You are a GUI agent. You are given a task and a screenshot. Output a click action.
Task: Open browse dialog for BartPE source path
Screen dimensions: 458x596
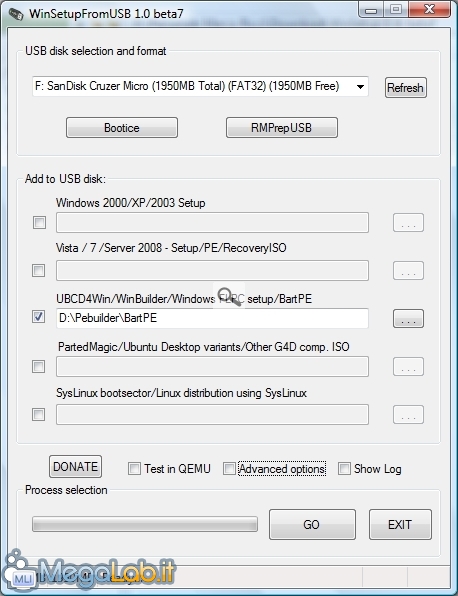click(408, 318)
